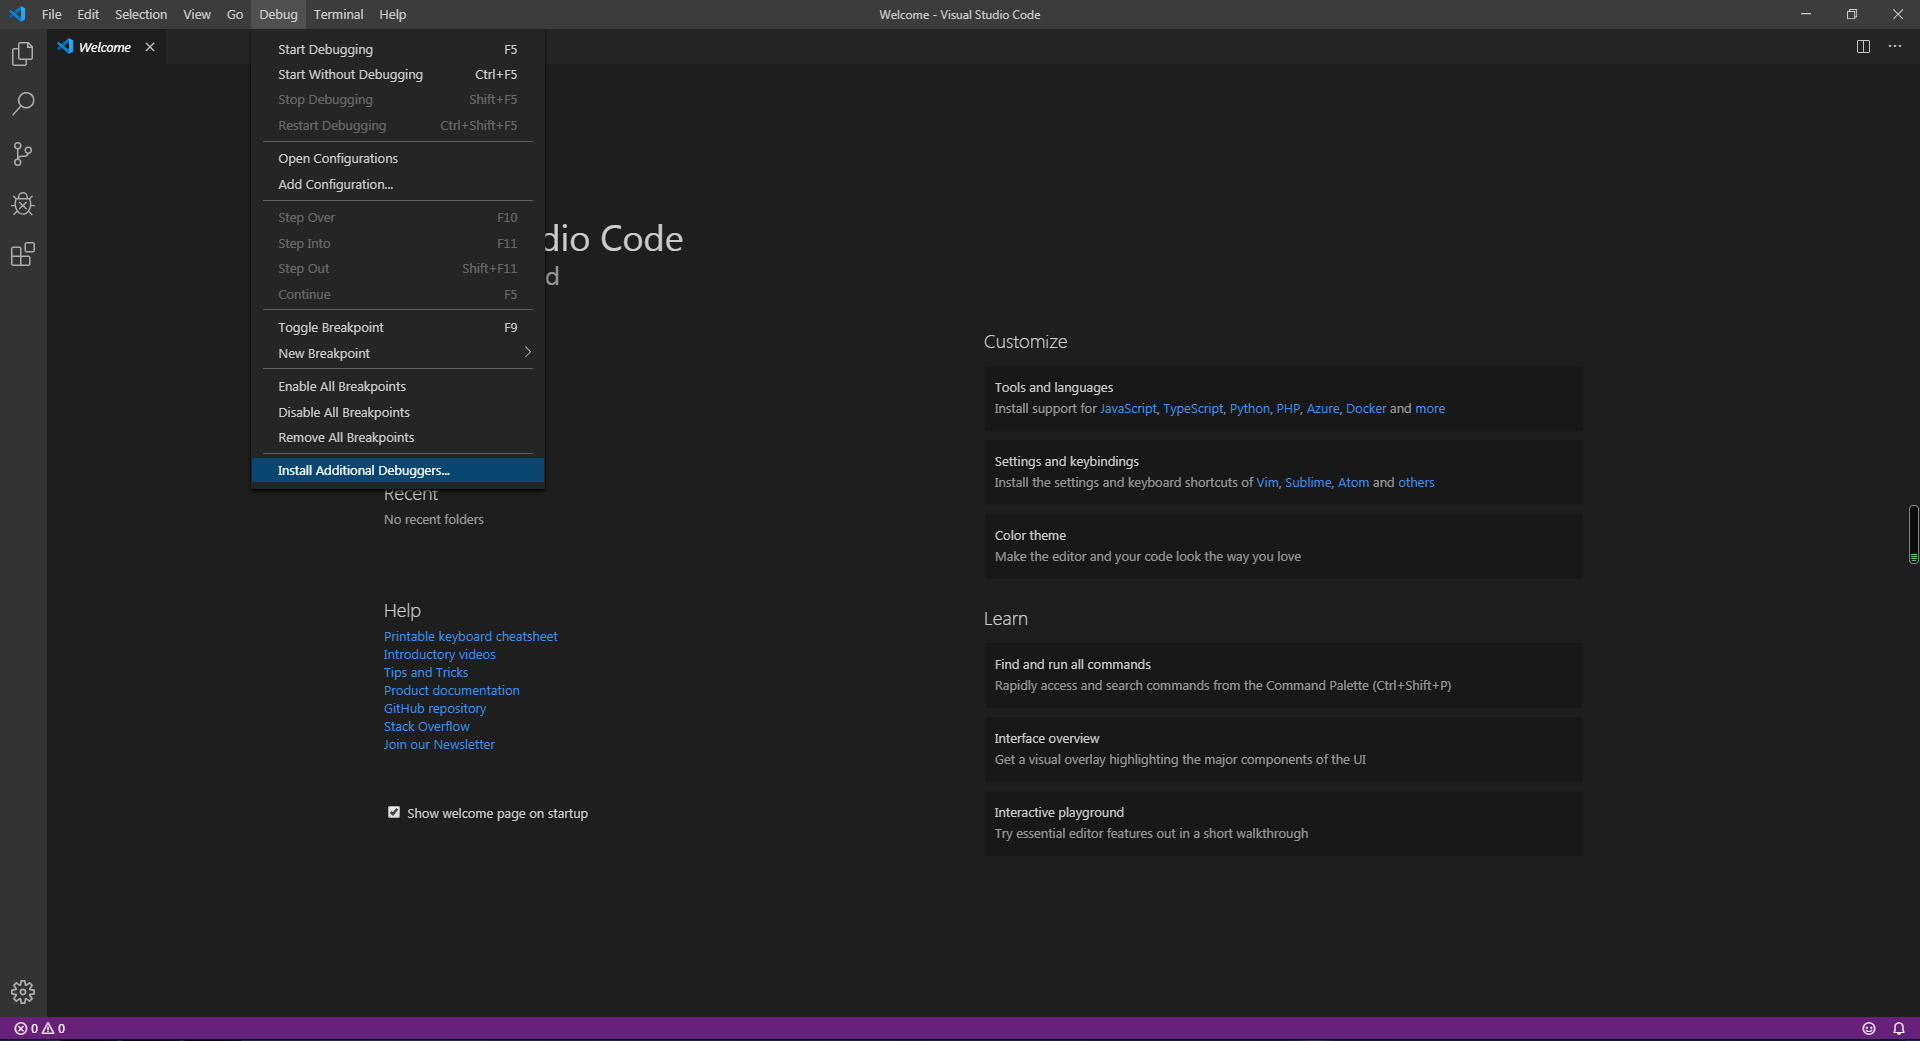Open Printable keyboard cheatsheet link
Image resolution: width=1920 pixels, height=1041 pixels.
(x=471, y=636)
